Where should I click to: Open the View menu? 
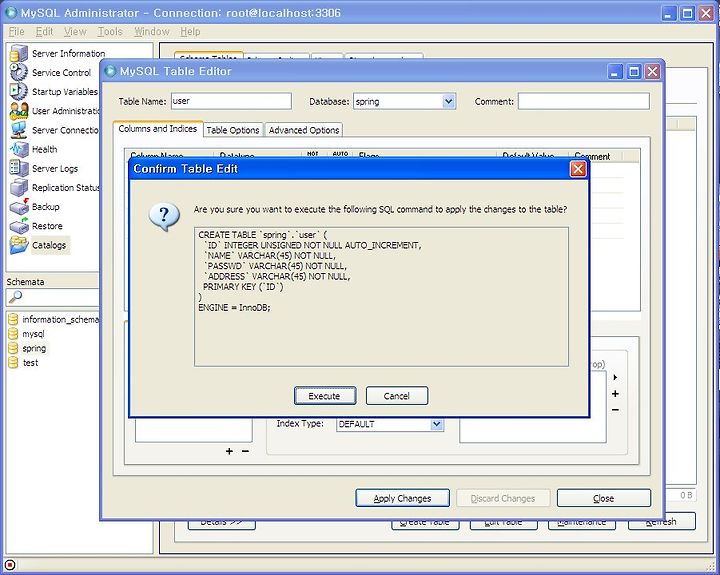pyautogui.click(x=75, y=32)
